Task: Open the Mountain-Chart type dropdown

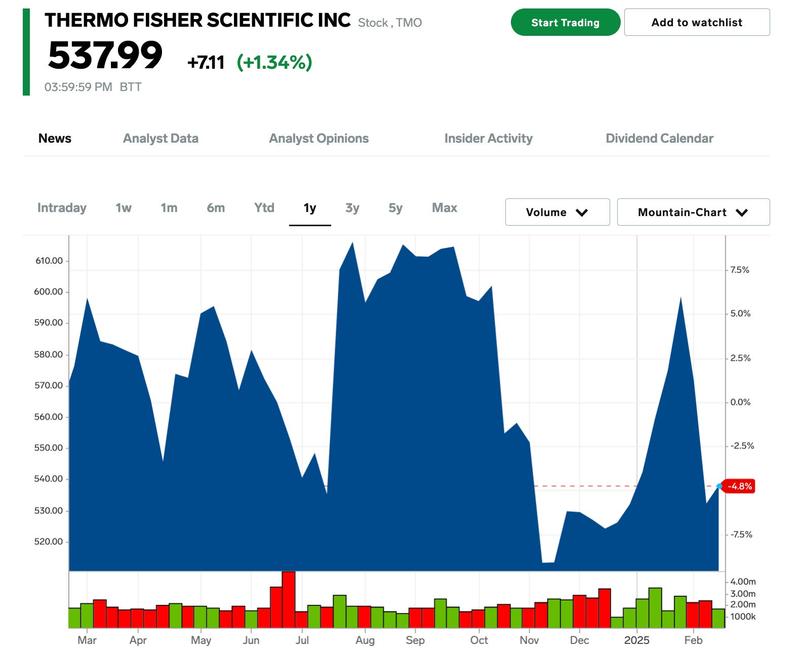Action: tap(693, 212)
